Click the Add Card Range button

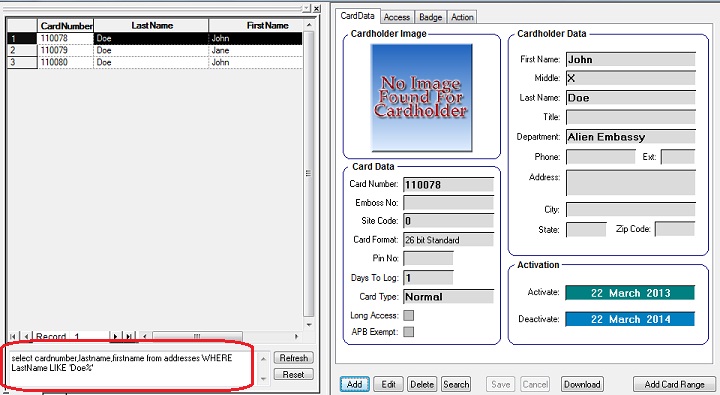[x=675, y=384]
